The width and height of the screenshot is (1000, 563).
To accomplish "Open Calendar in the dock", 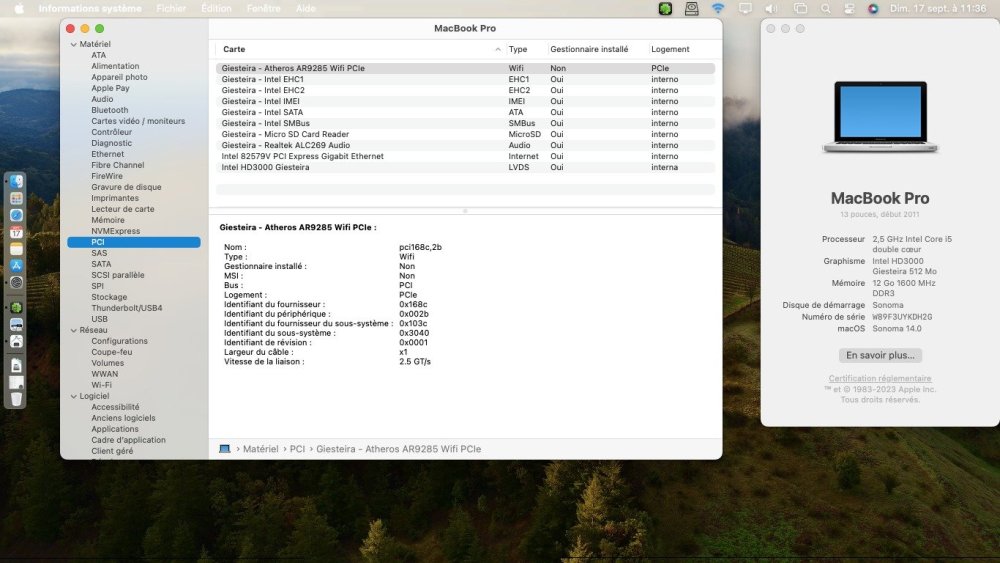I will click(17, 232).
